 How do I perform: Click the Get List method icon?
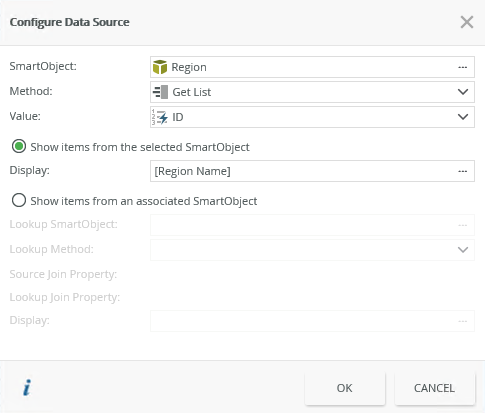click(160, 92)
